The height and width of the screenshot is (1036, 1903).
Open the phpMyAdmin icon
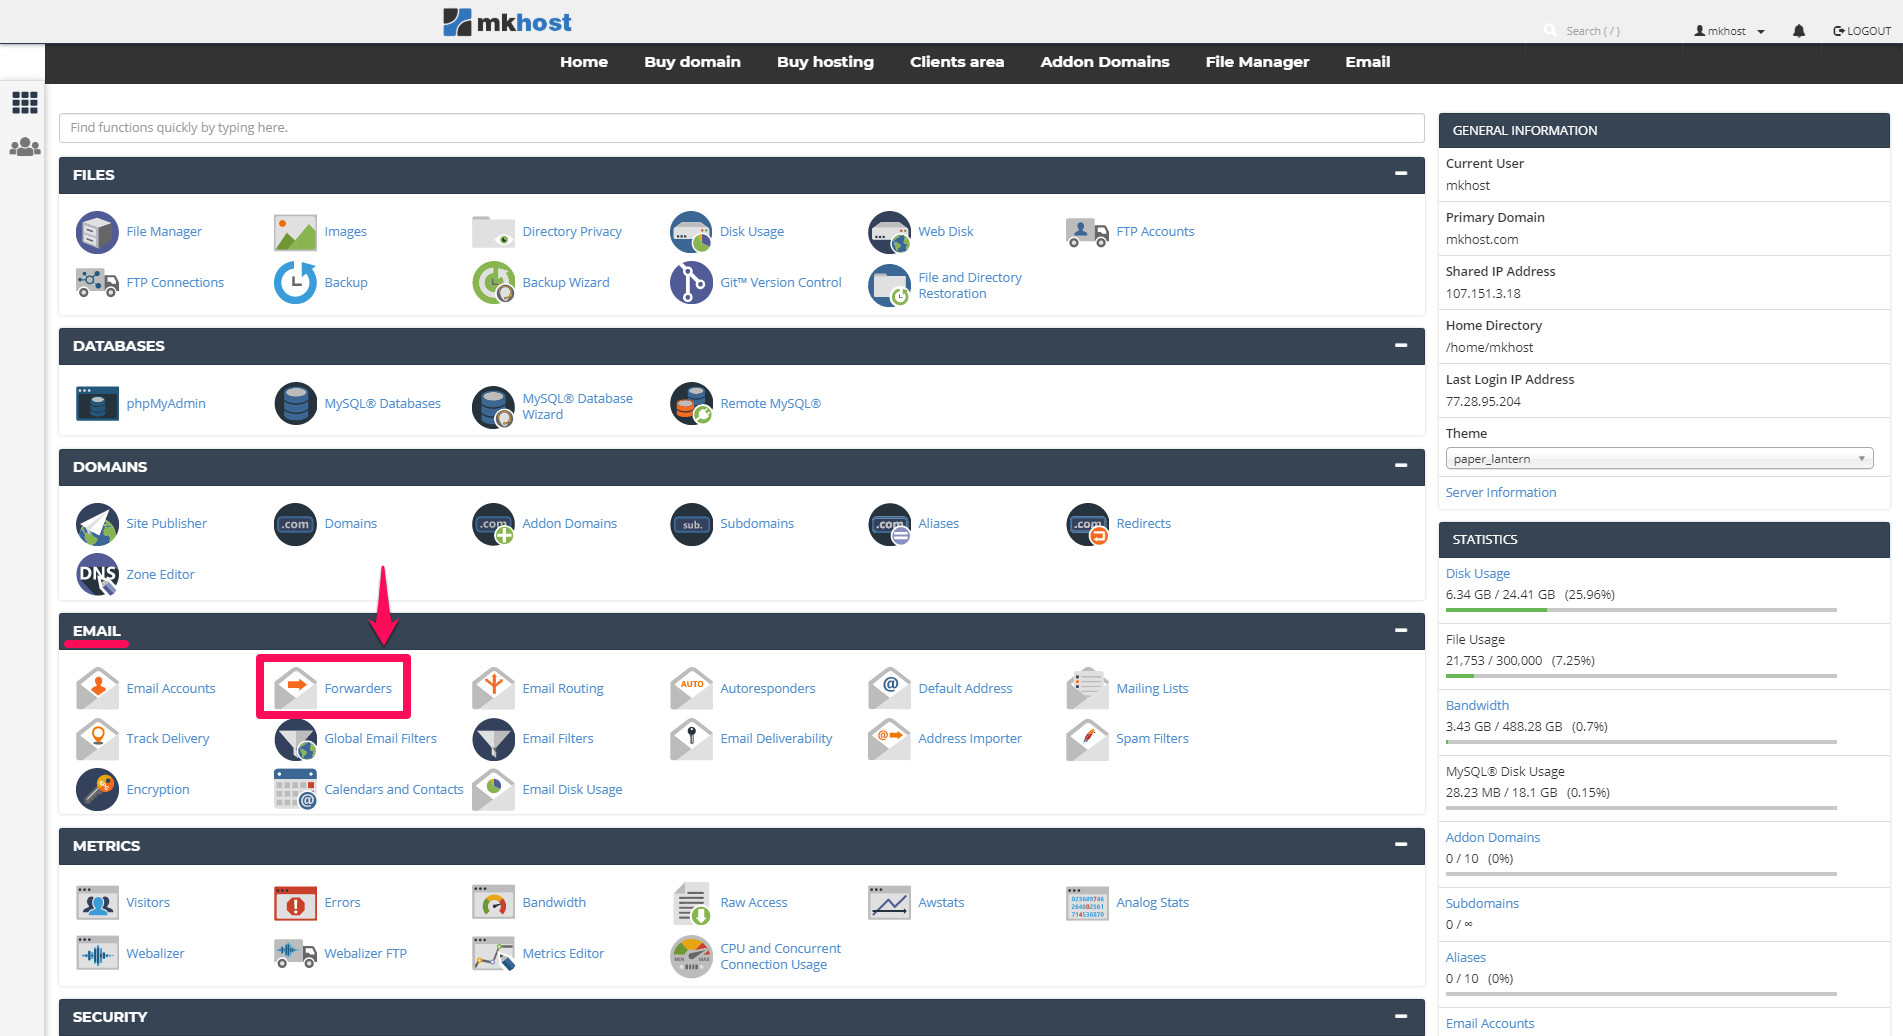[97, 404]
